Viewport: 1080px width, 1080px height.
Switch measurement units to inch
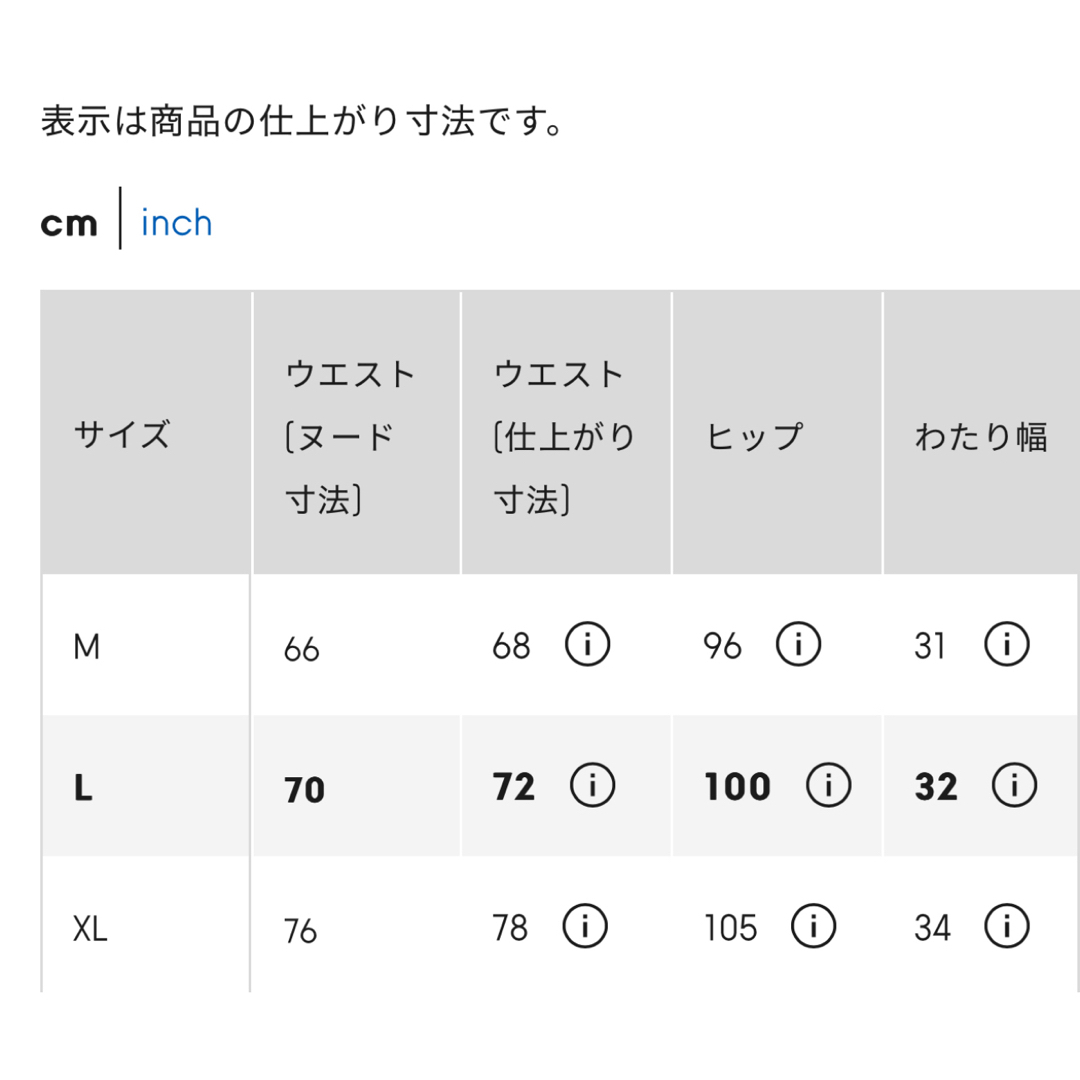coord(176,222)
